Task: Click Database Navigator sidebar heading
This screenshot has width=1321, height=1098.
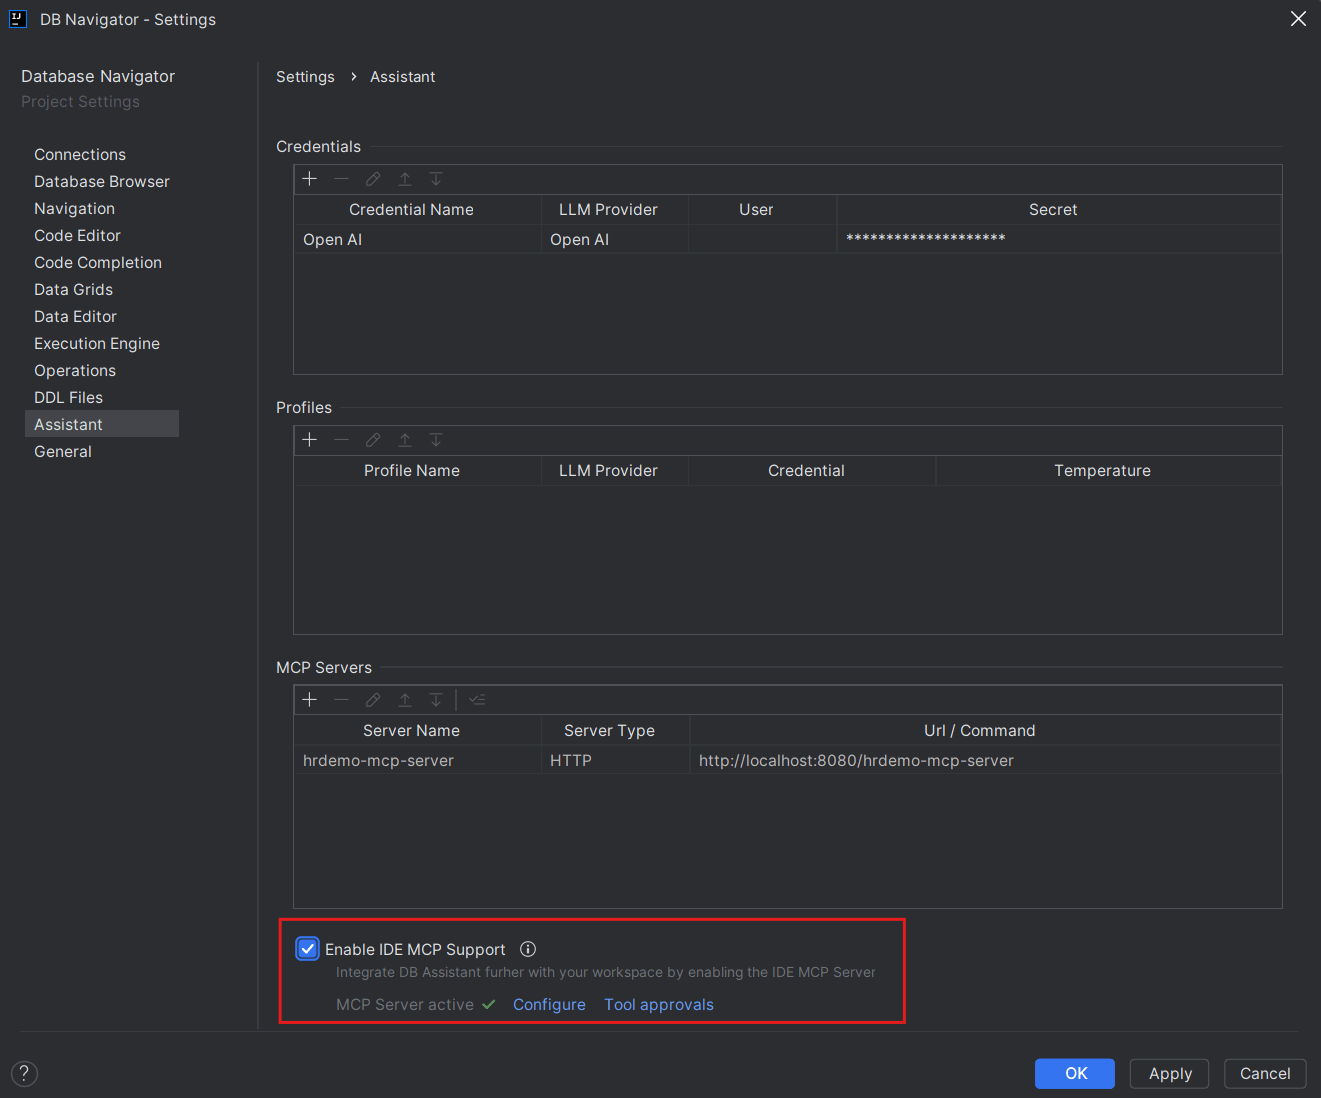Action: (x=98, y=77)
